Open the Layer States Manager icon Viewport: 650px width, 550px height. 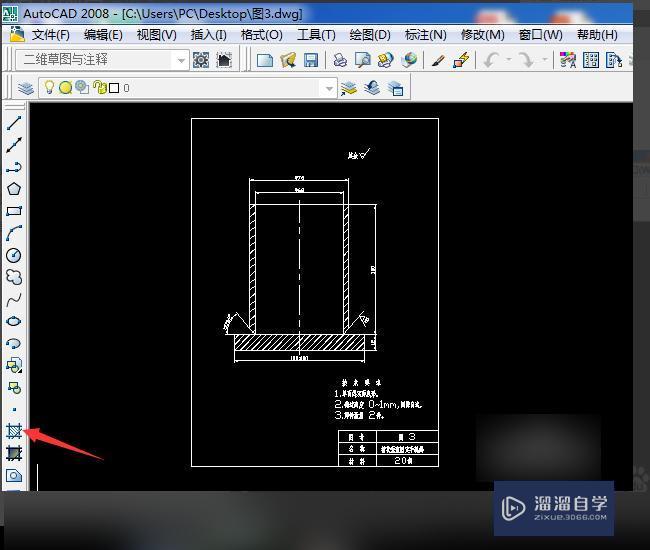click(395, 88)
